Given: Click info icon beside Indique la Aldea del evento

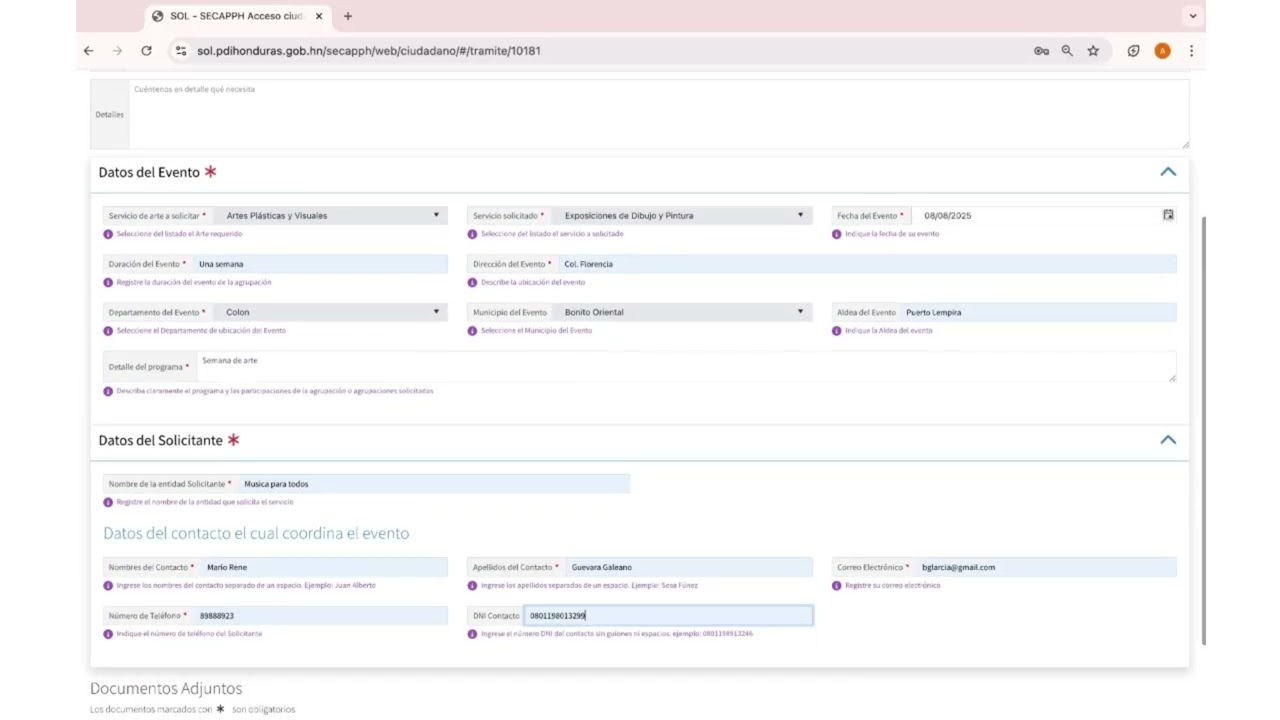Looking at the screenshot, I should click(x=836, y=331).
